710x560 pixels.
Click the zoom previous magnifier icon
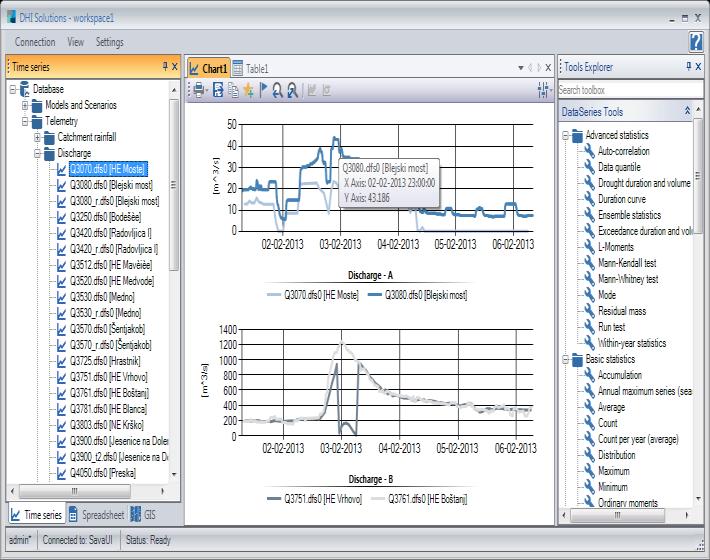(277, 90)
